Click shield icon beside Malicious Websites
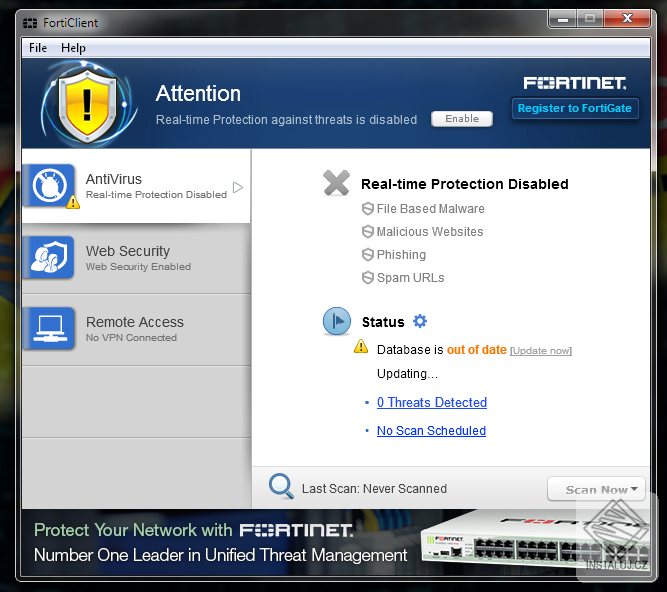This screenshot has width=667, height=592. click(368, 232)
